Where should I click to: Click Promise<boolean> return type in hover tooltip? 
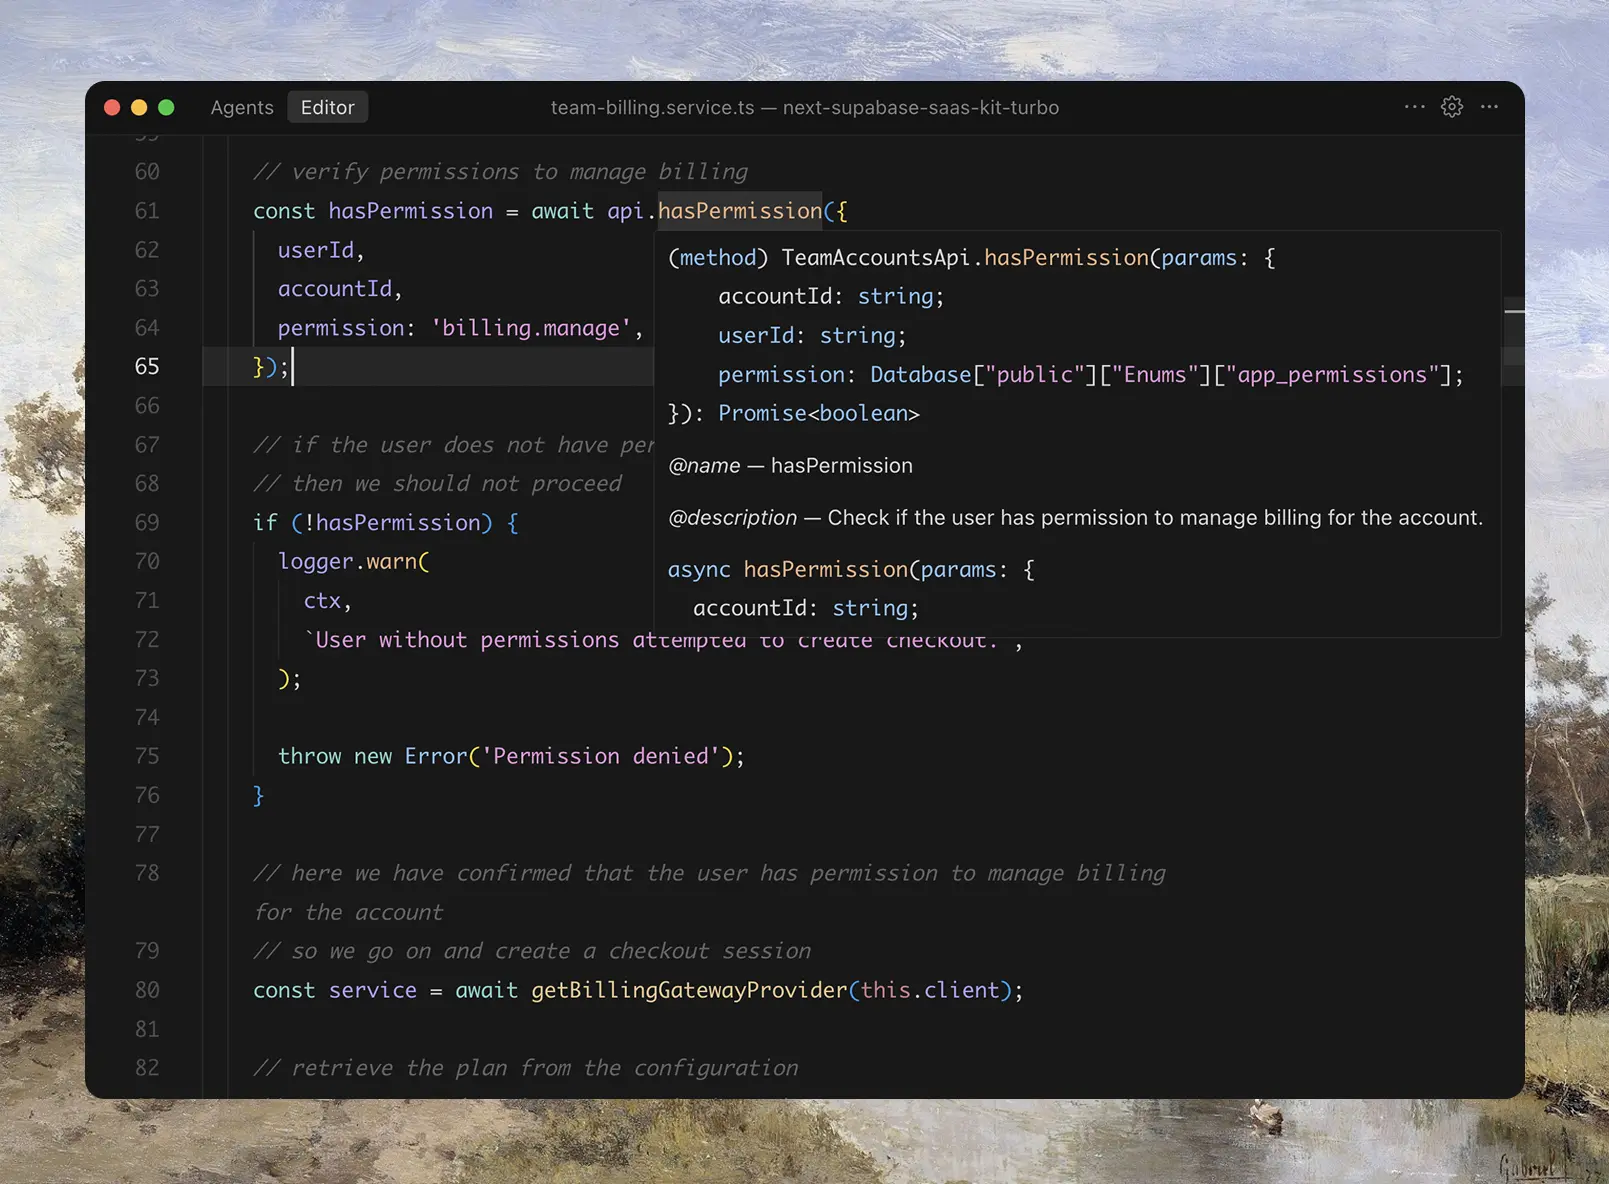pyautogui.click(x=818, y=414)
